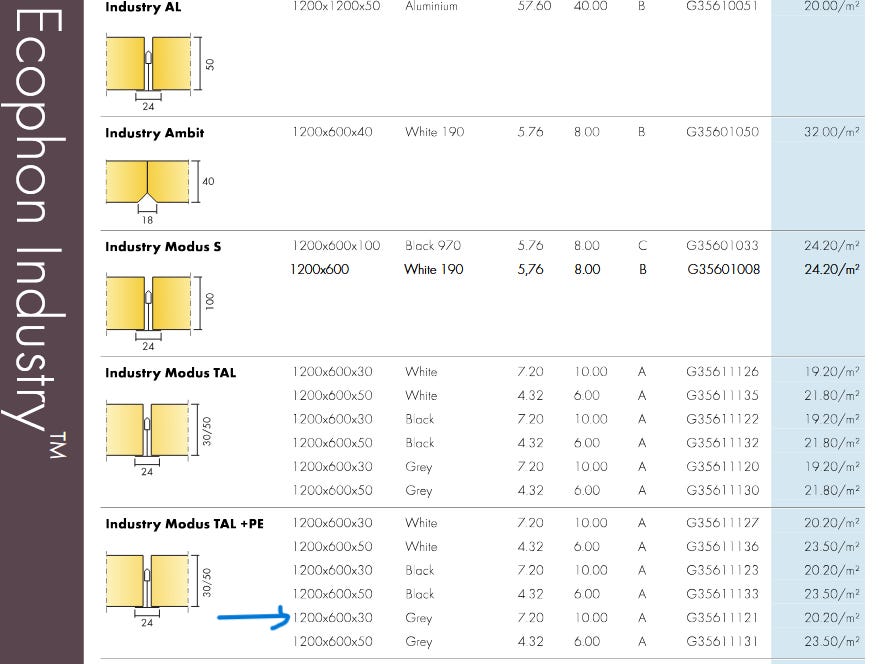
Task: Click the 'Aluminium' colour cell
Action: pyautogui.click(x=431, y=6)
